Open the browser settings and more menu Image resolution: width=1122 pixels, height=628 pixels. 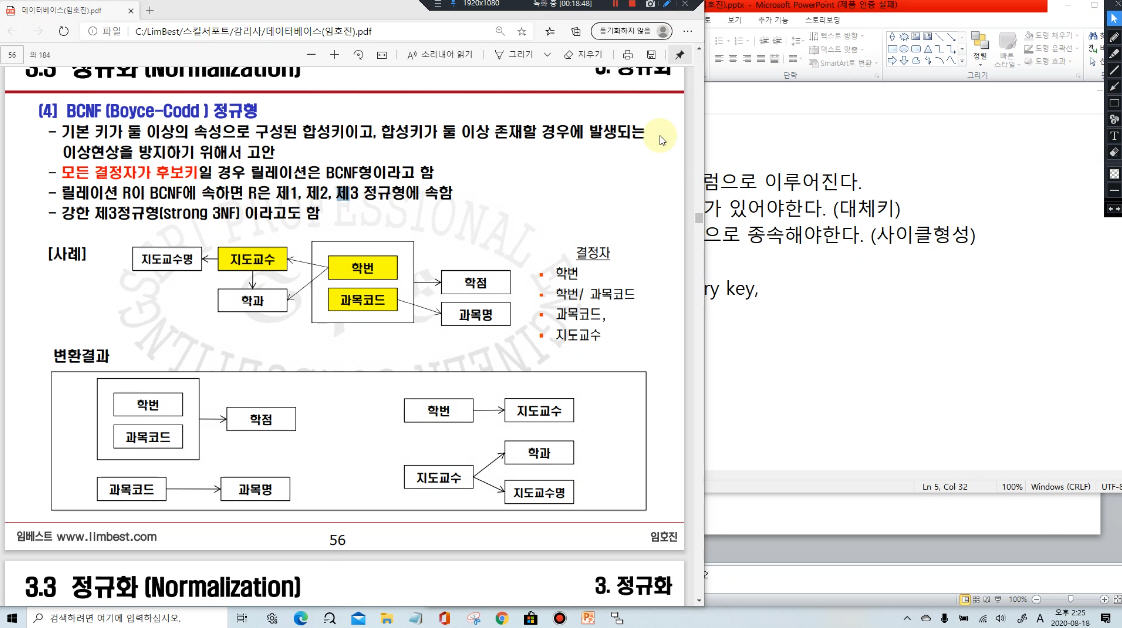pyautogui.click(x=688, y=31)
